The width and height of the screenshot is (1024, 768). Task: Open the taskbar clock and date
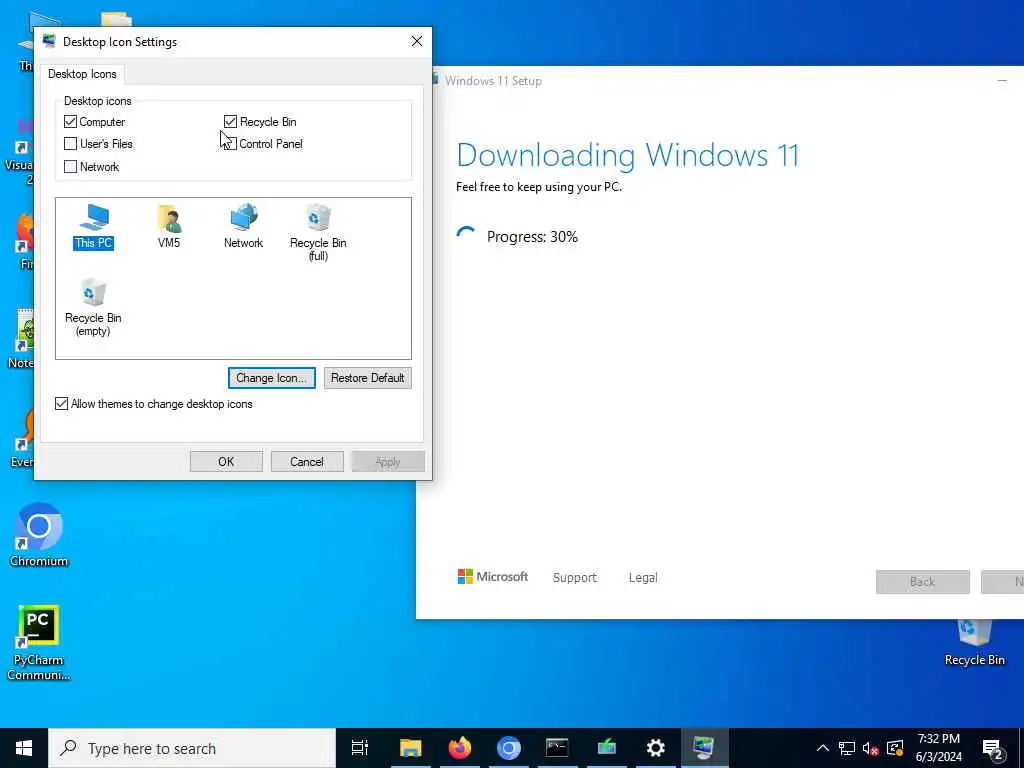(x=938, y=748)
